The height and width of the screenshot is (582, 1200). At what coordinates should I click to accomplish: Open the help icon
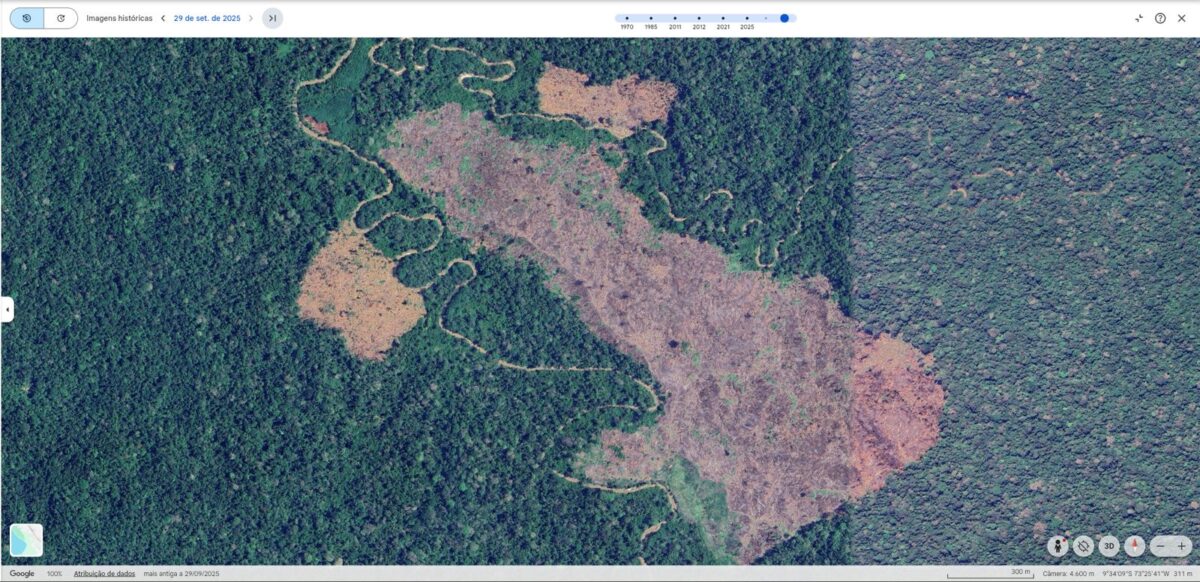tap(1160, 18)
